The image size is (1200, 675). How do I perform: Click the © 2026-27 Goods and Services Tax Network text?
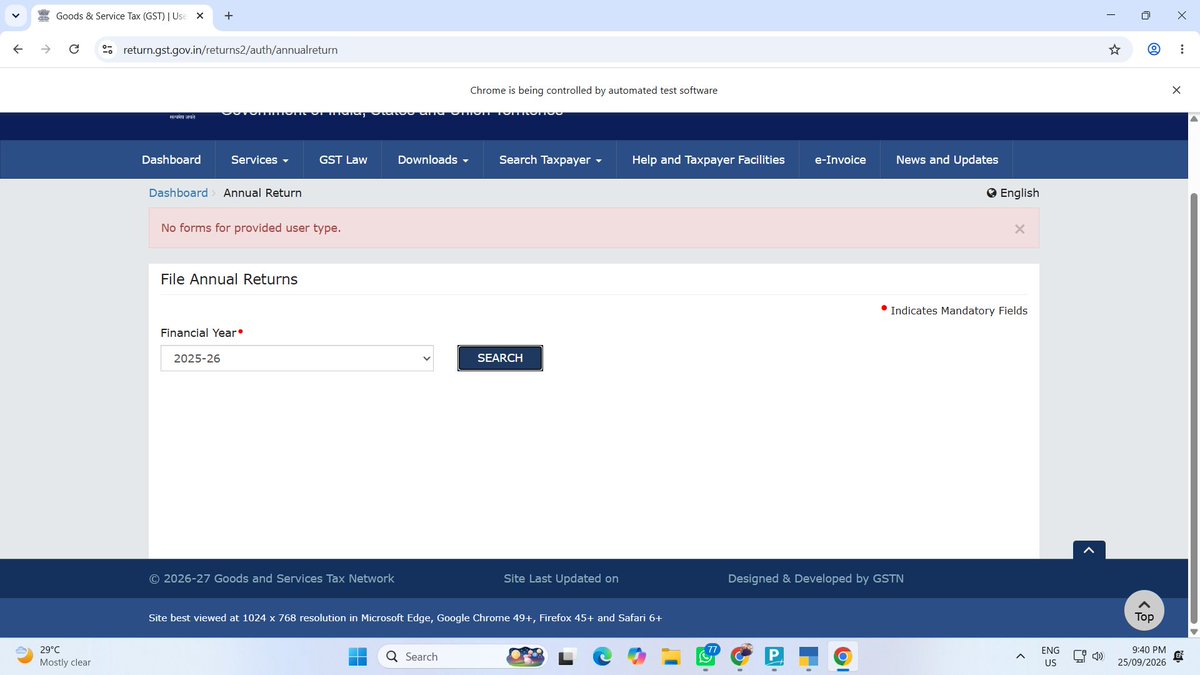click(x=272, y=578)
